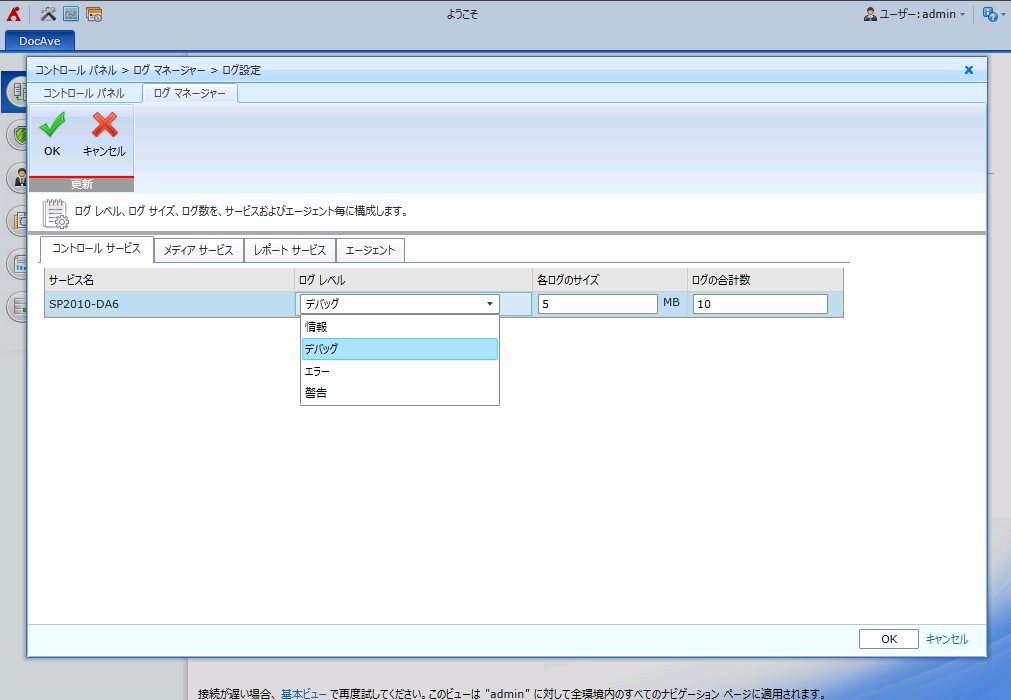Click the 各ログのサイズ column header
Screen dimensions: 1011x700
click(610, 280)
